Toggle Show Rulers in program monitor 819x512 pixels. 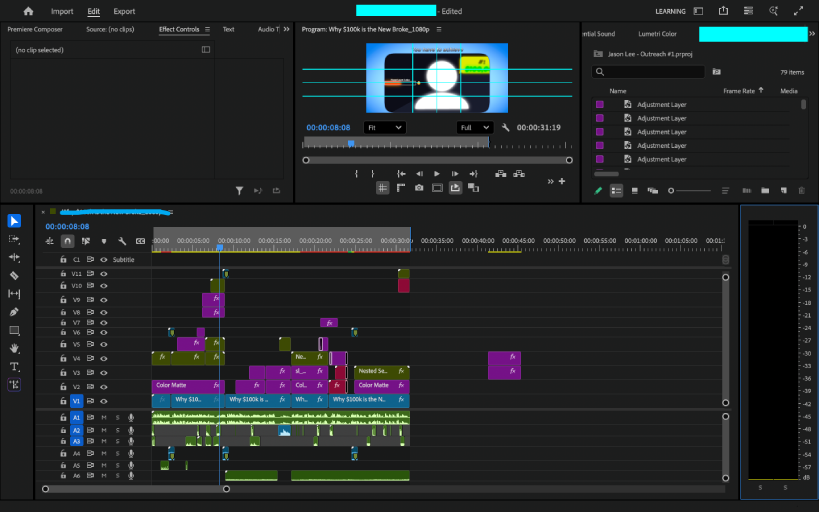401,188
